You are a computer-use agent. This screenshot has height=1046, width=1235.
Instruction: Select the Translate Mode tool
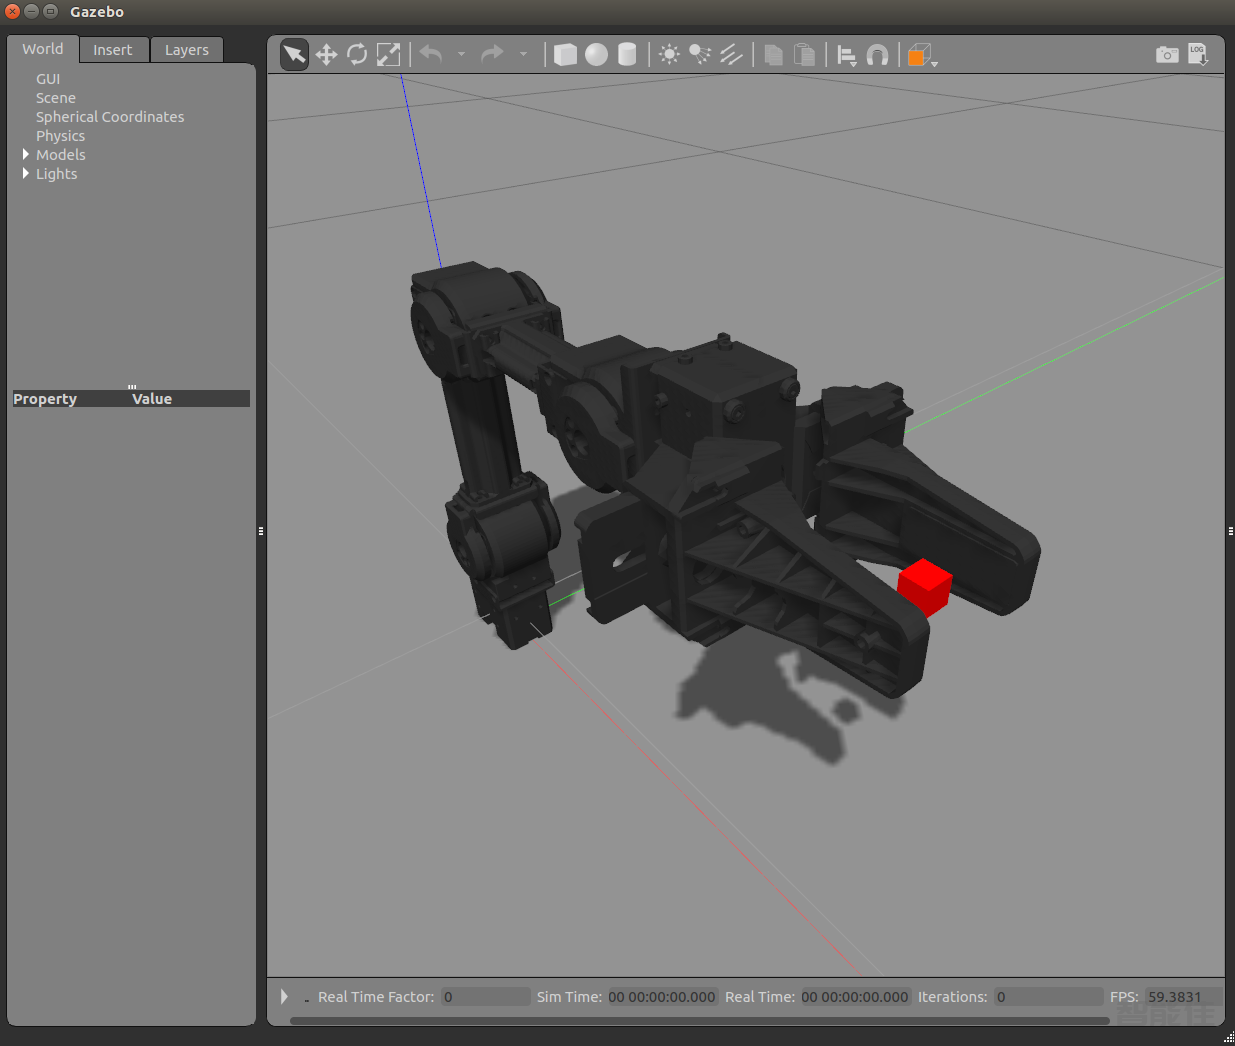[326, 54]
